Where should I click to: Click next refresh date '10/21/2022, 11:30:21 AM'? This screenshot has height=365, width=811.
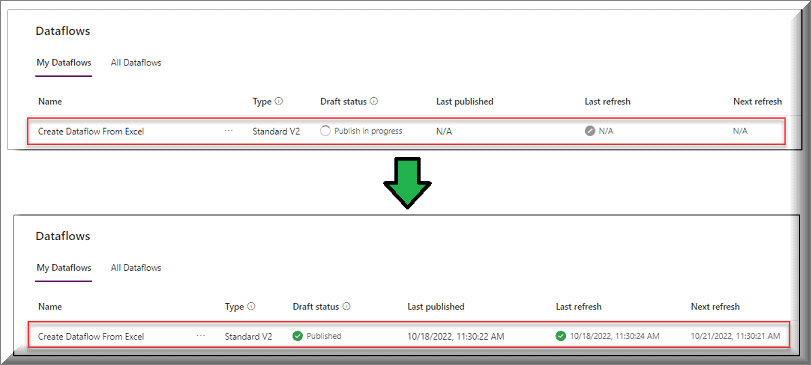735,336
